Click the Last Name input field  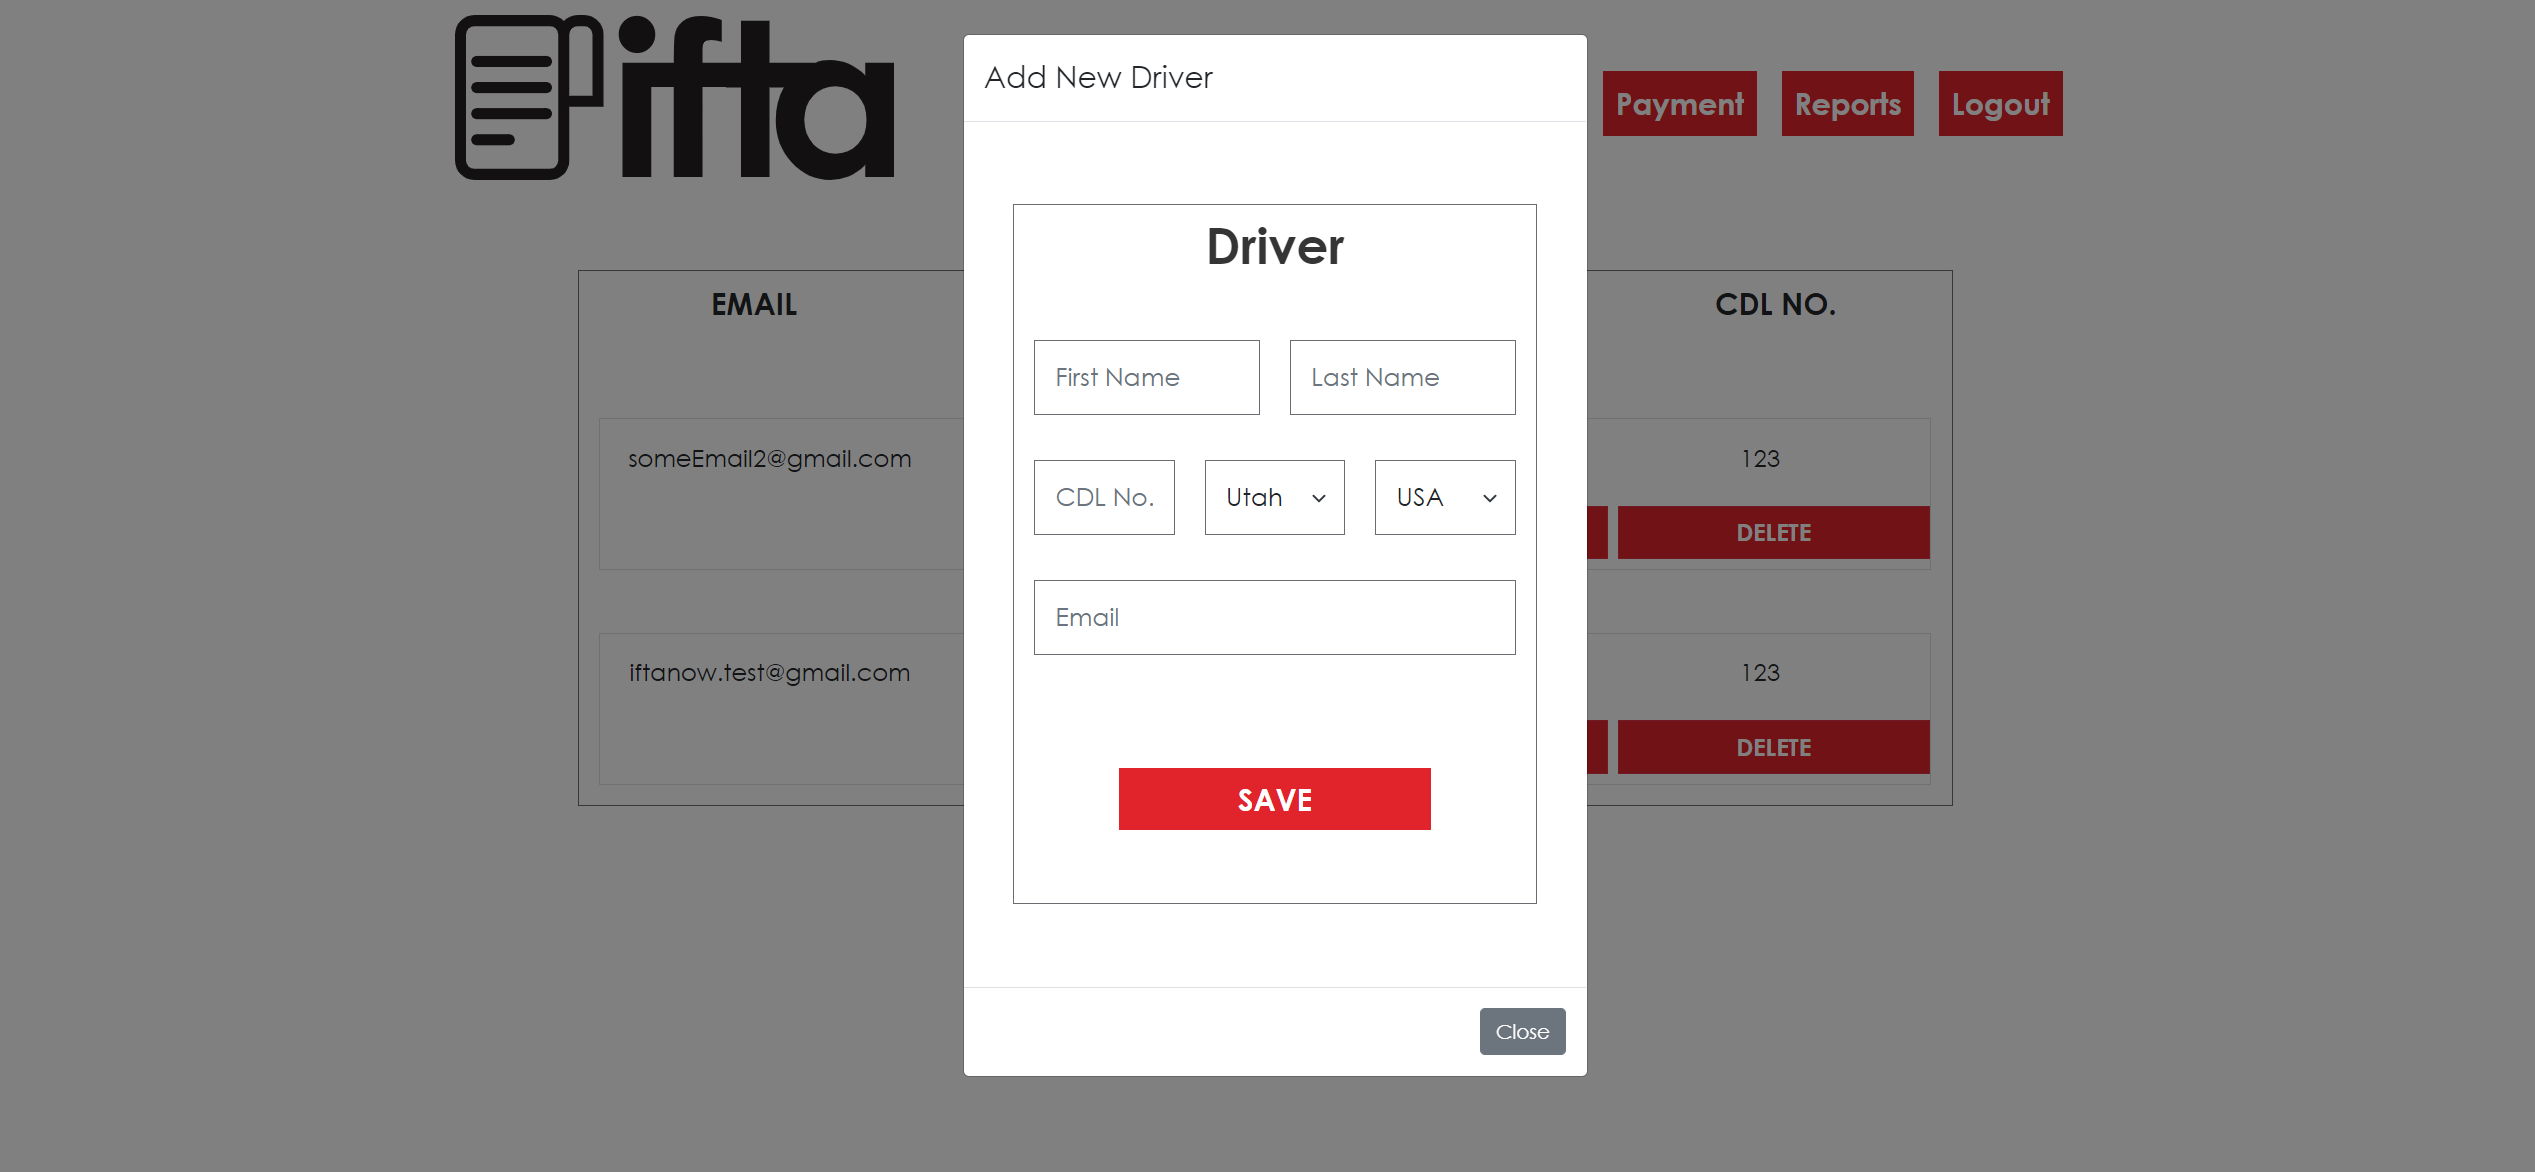(x=1402, y=377)
